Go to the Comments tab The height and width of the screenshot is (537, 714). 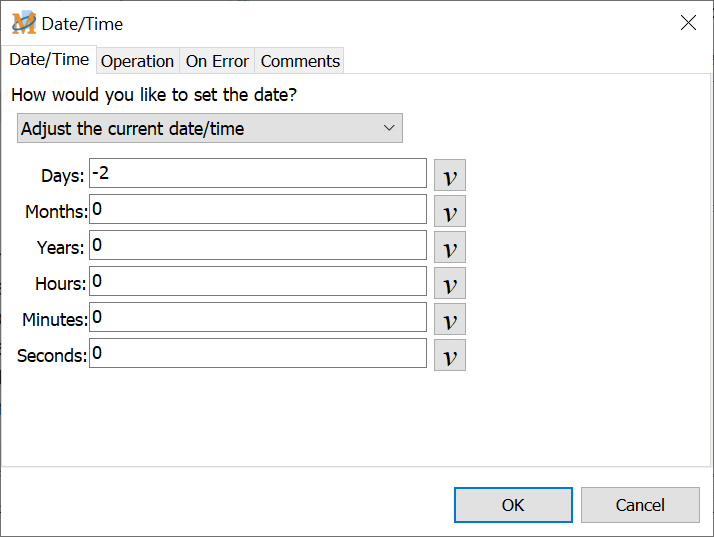coord(300,61)
